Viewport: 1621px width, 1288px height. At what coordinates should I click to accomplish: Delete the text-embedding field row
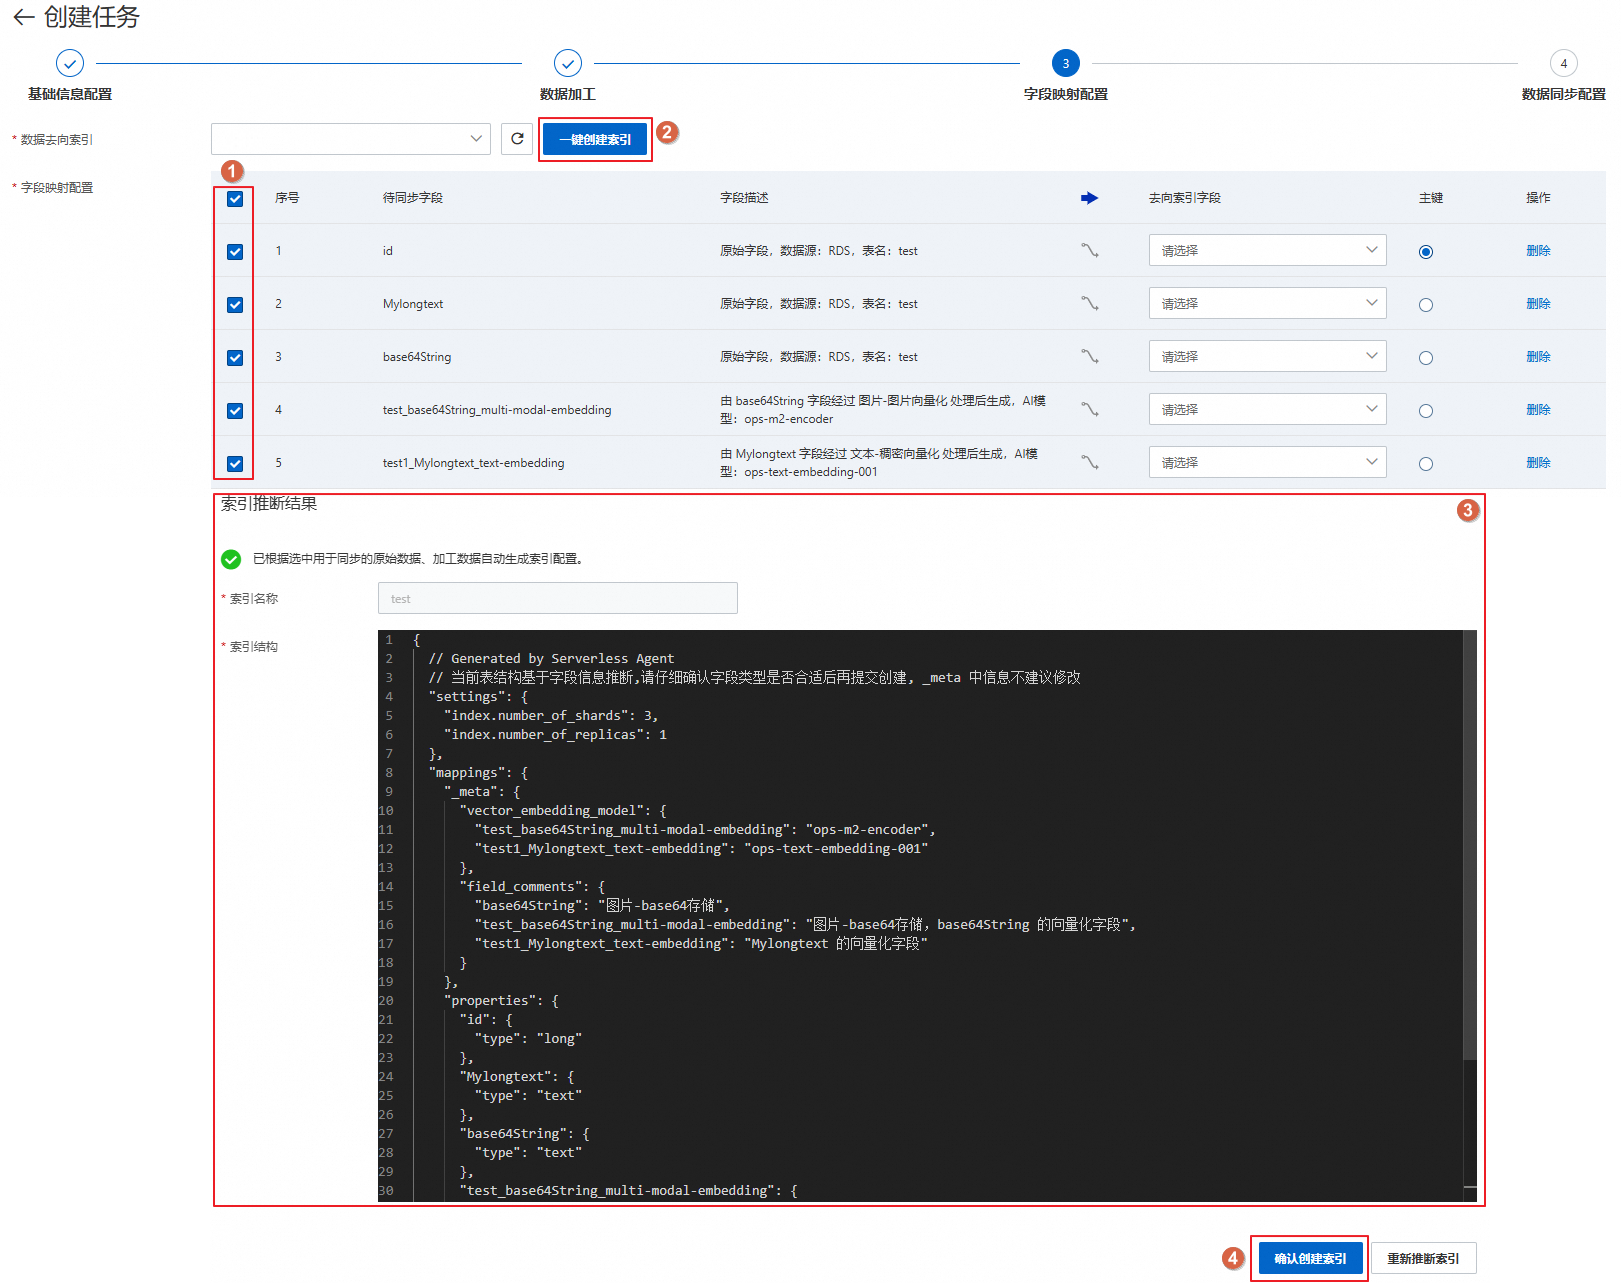pyautogui.click(x=1538, y=463)
